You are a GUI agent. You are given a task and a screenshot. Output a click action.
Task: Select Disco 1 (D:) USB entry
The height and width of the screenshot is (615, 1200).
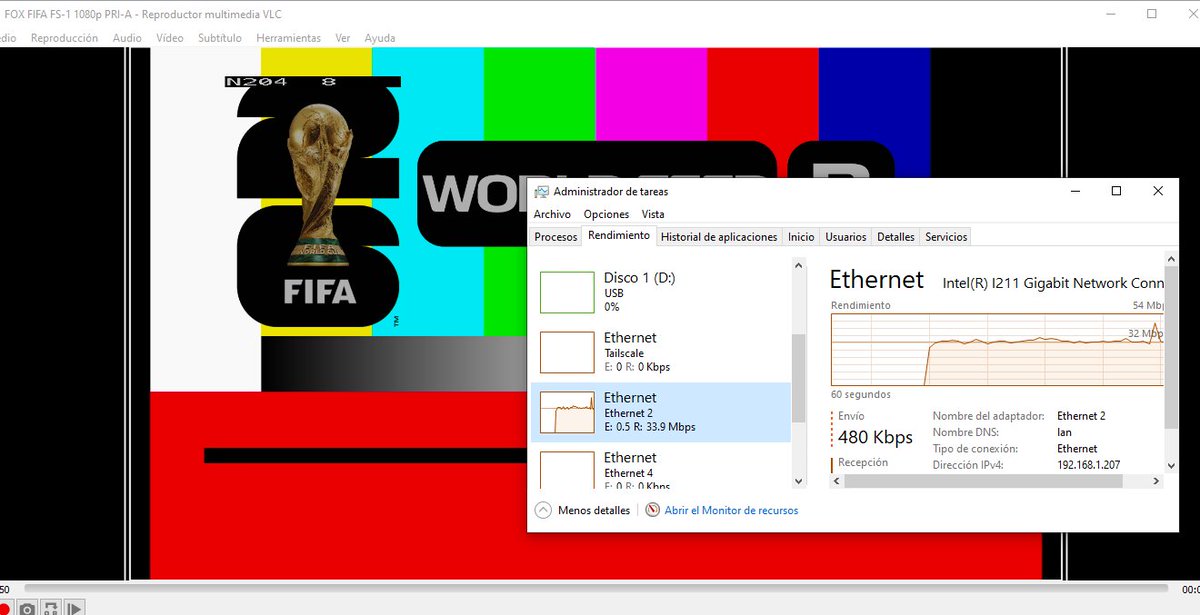(660, 292)
